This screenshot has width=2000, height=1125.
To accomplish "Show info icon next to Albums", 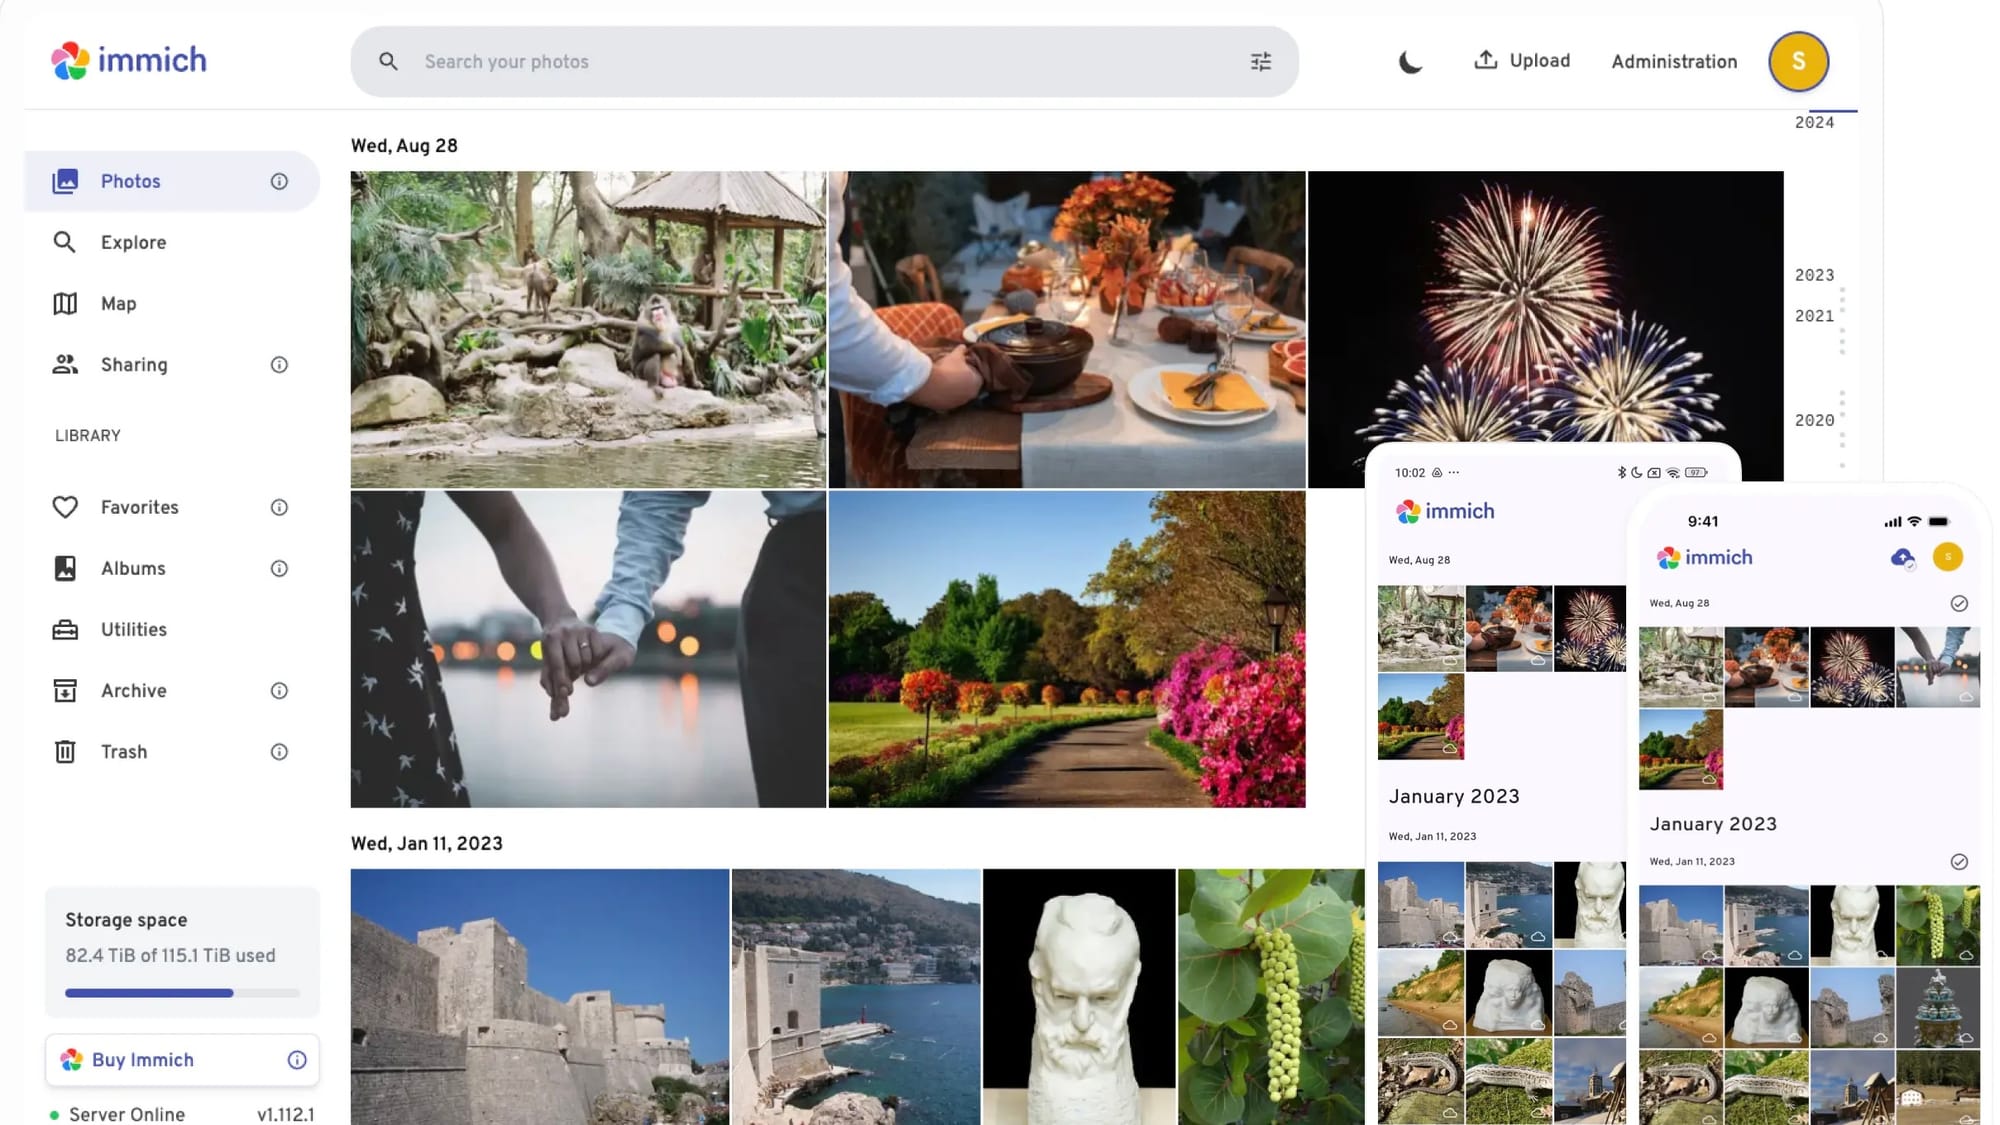I will (279, 568).
